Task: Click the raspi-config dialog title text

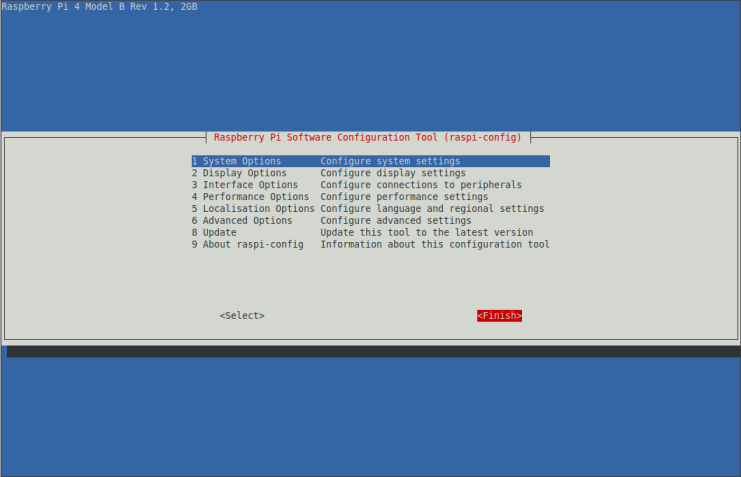Action: [368, 137]
